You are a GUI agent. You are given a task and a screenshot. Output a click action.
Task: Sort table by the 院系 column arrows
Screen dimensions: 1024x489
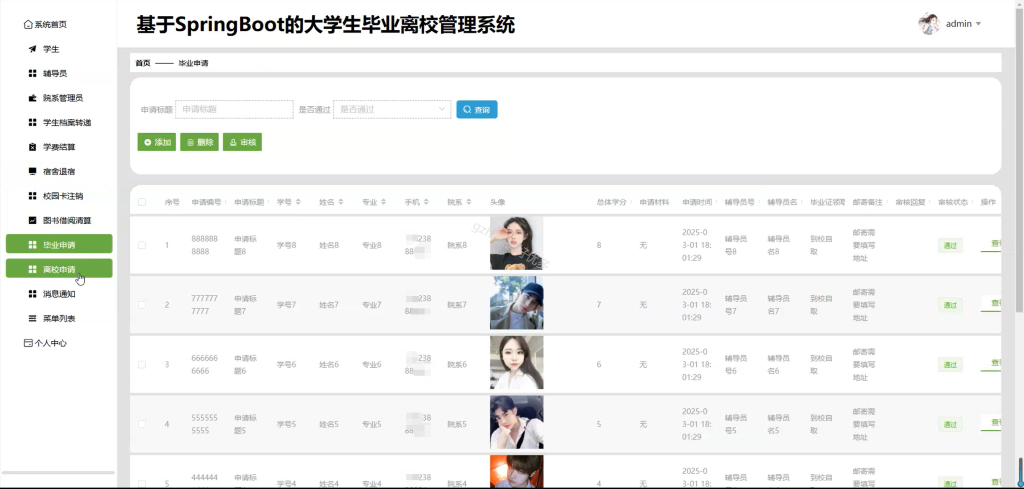pyautogui.click(x=469, y=202)
